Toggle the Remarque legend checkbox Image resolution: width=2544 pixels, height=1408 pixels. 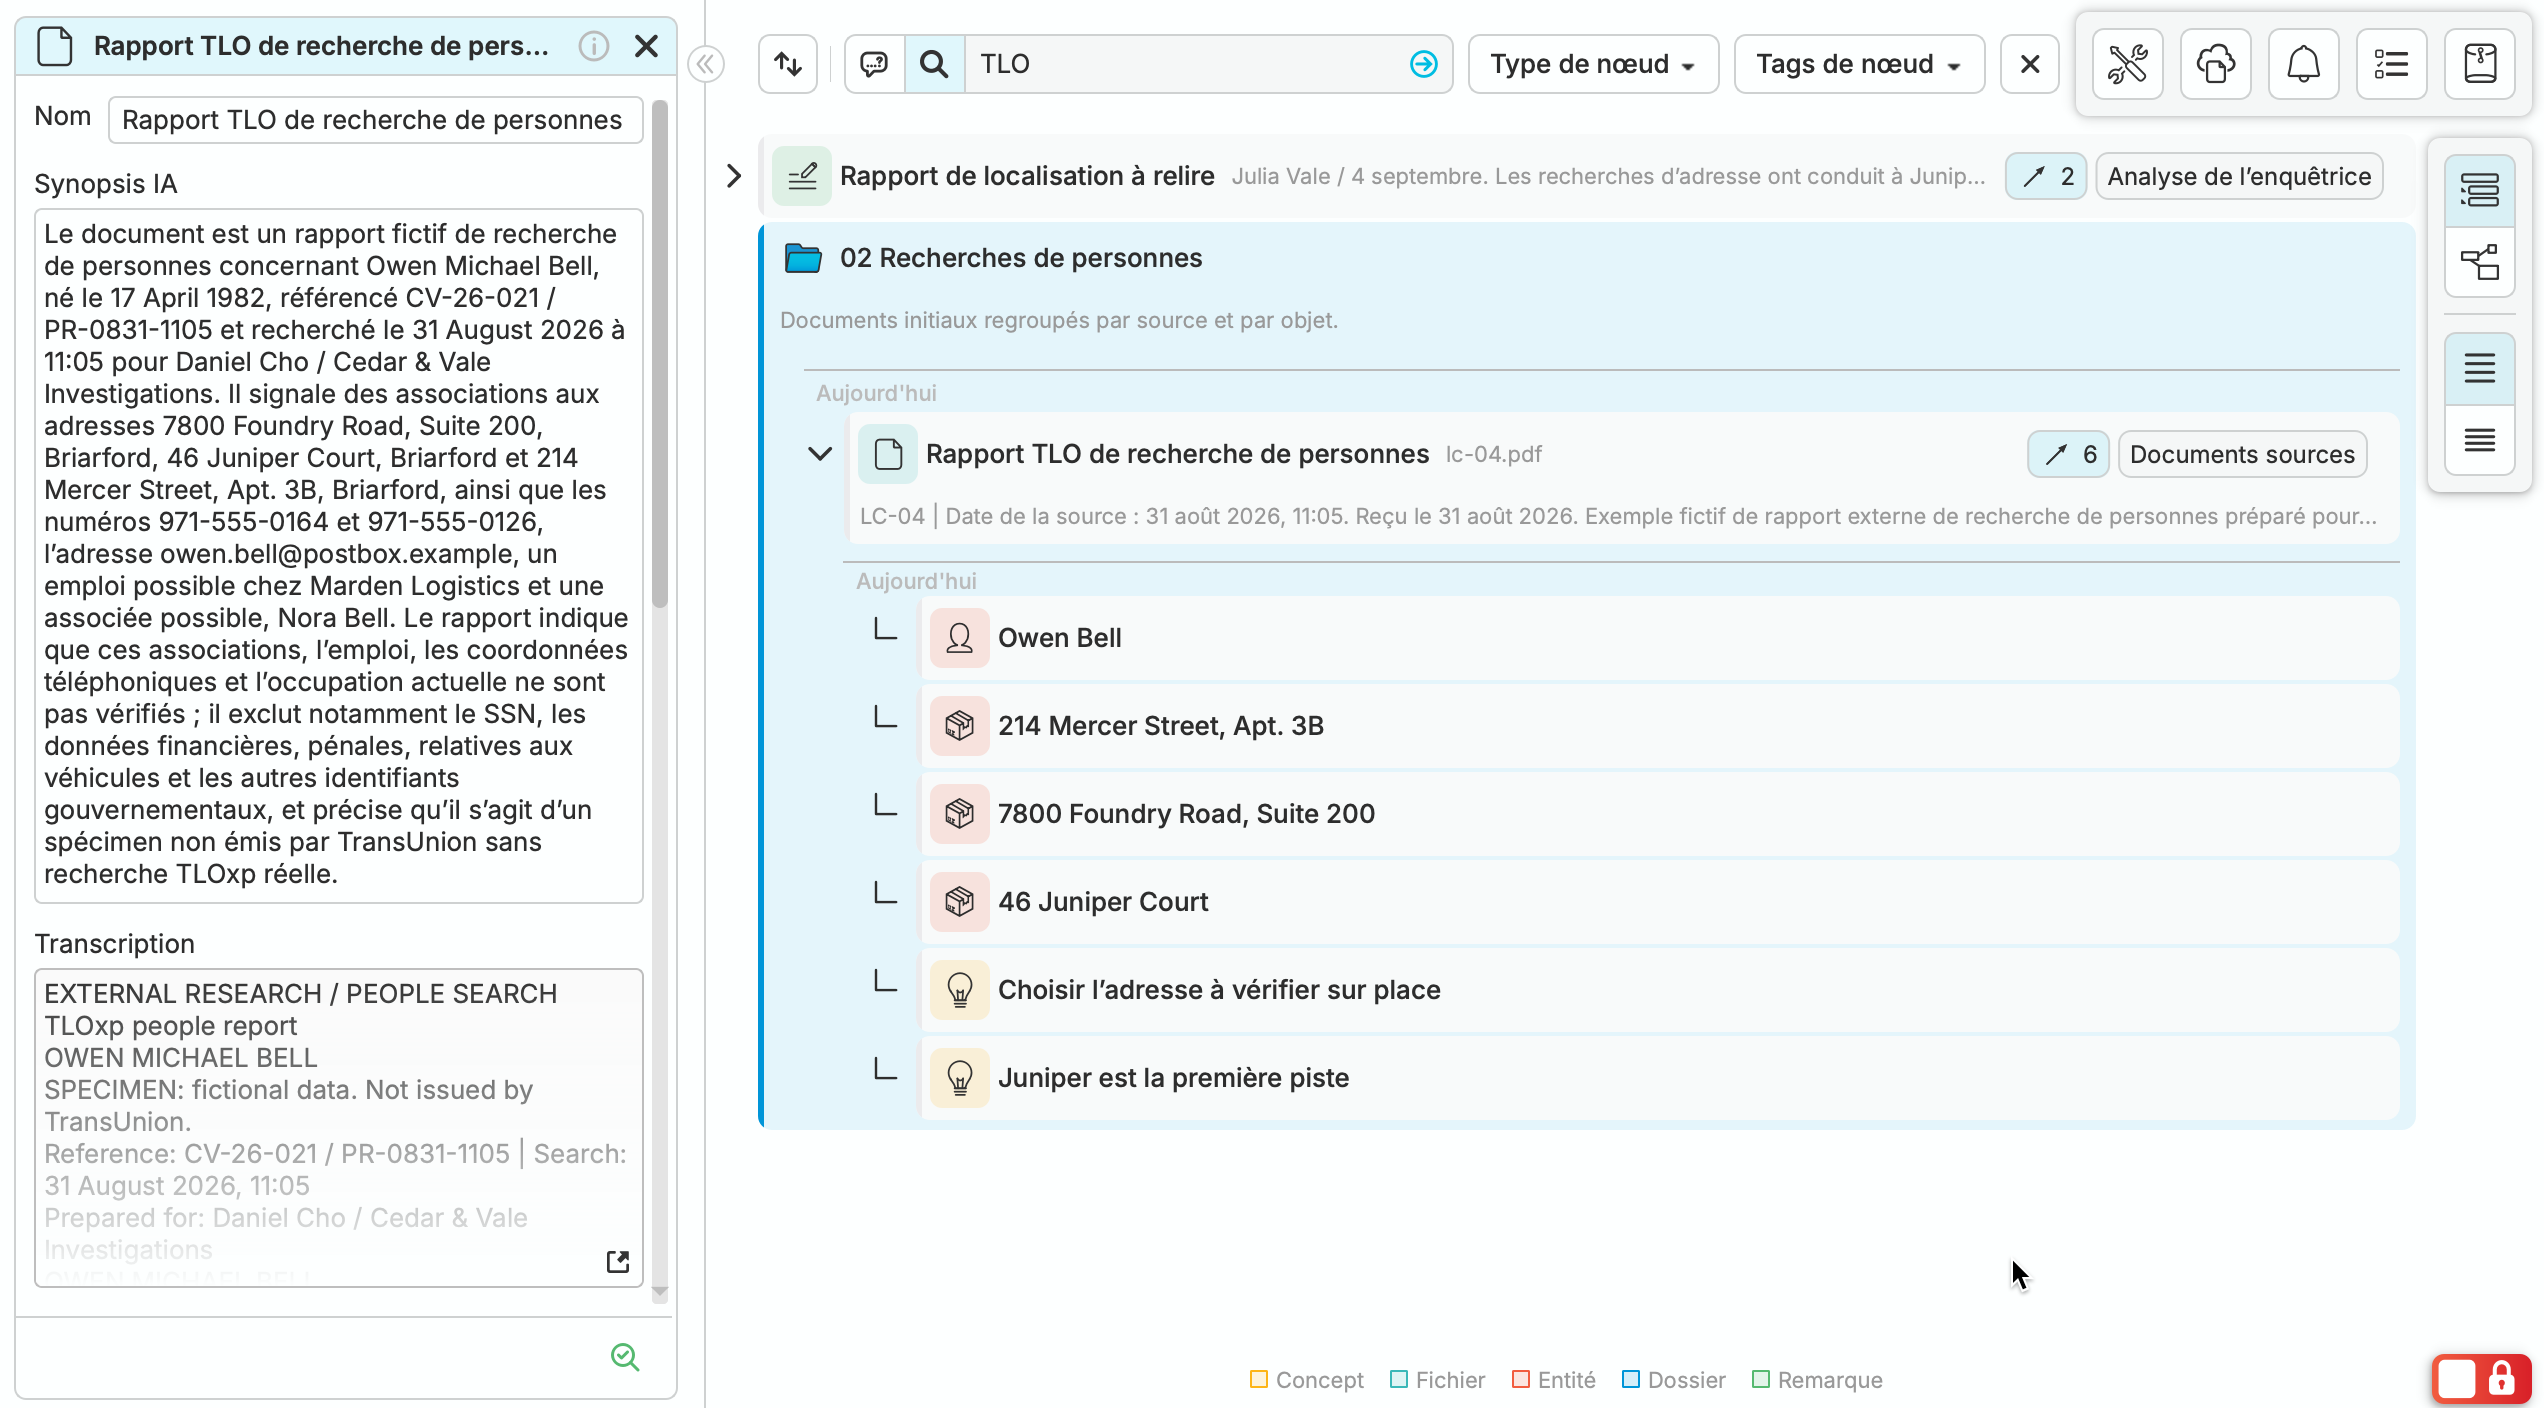tap(1760, 1379)
